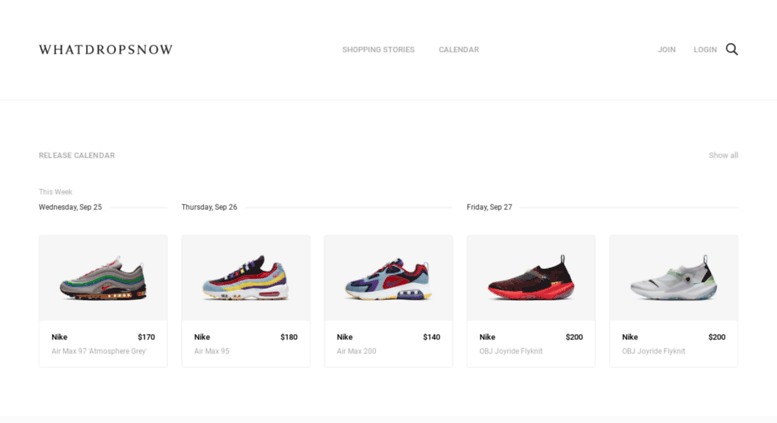Select the Air Max 95 product title
The height and width of the screenshot is (423, 777).
[x=212, y=351]
